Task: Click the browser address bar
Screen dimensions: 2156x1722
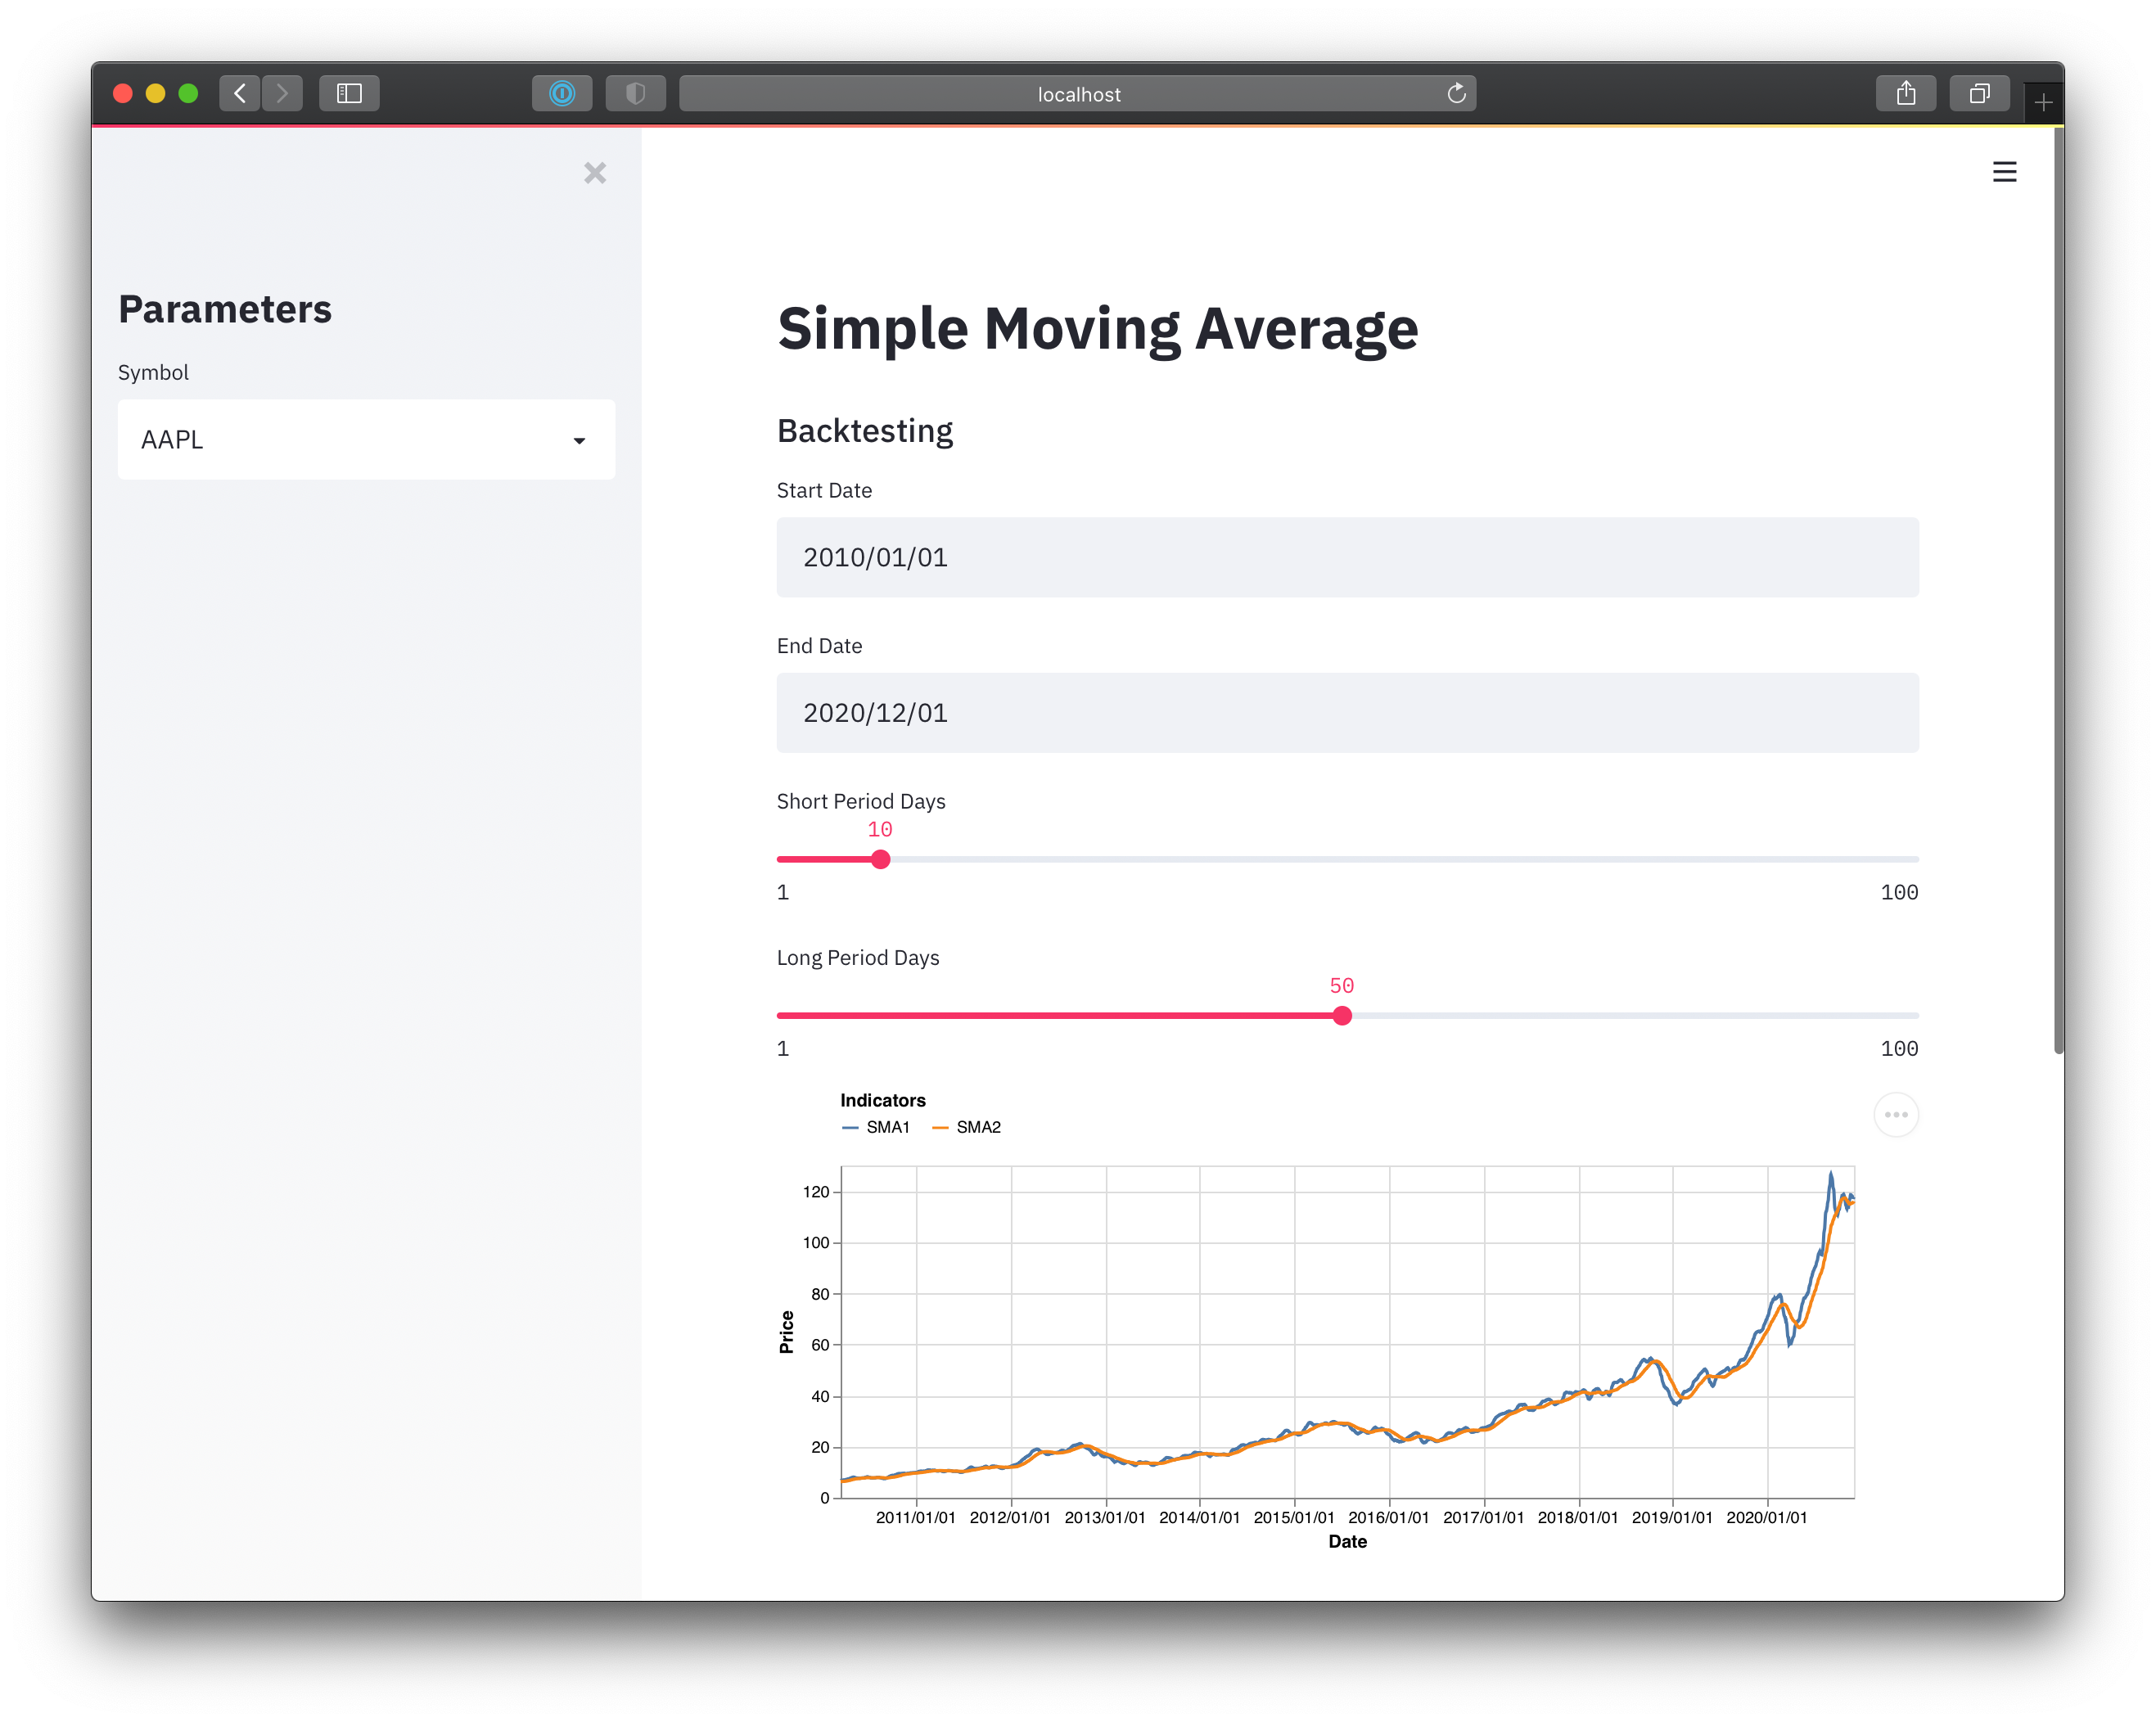Action: click(1078, 93)
